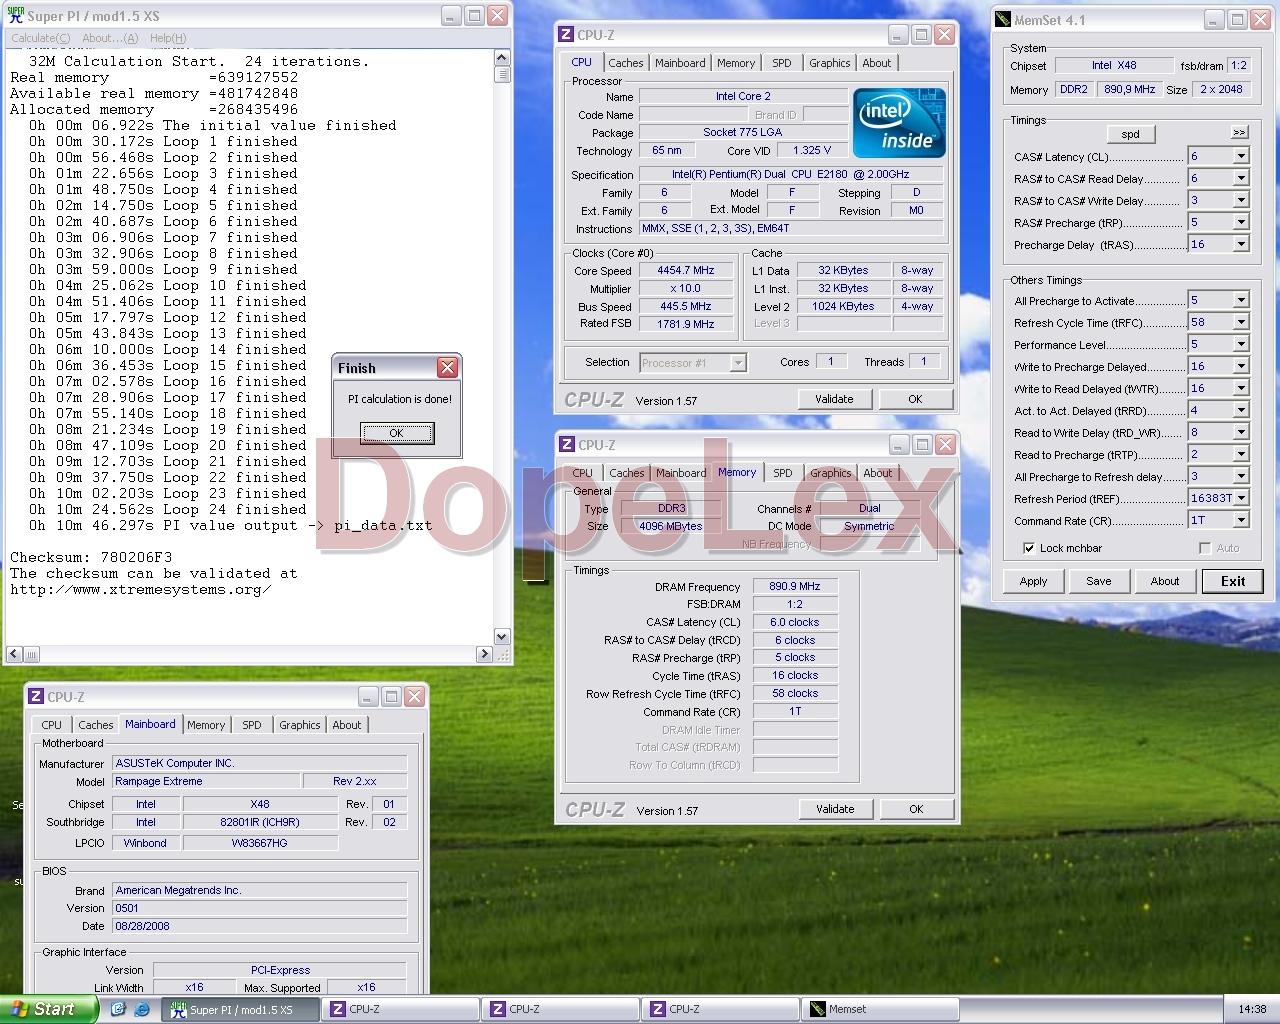The image size is (1280, 1024).
Task: Click Validate in Memory CPU-Z window
Action: [x=835, y=809]
